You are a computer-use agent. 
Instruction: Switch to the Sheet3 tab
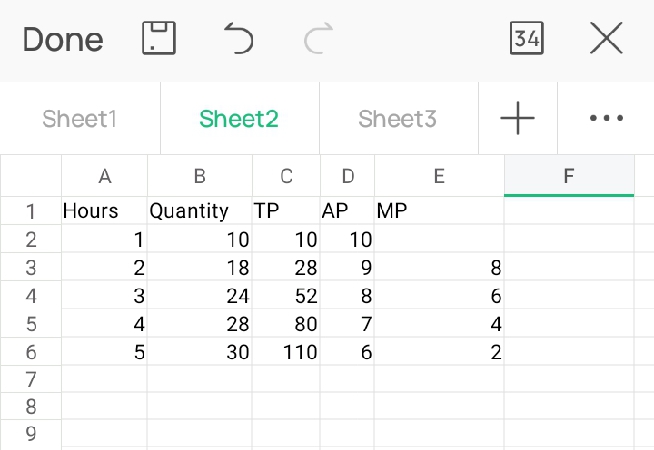click(x=398, y=119)
